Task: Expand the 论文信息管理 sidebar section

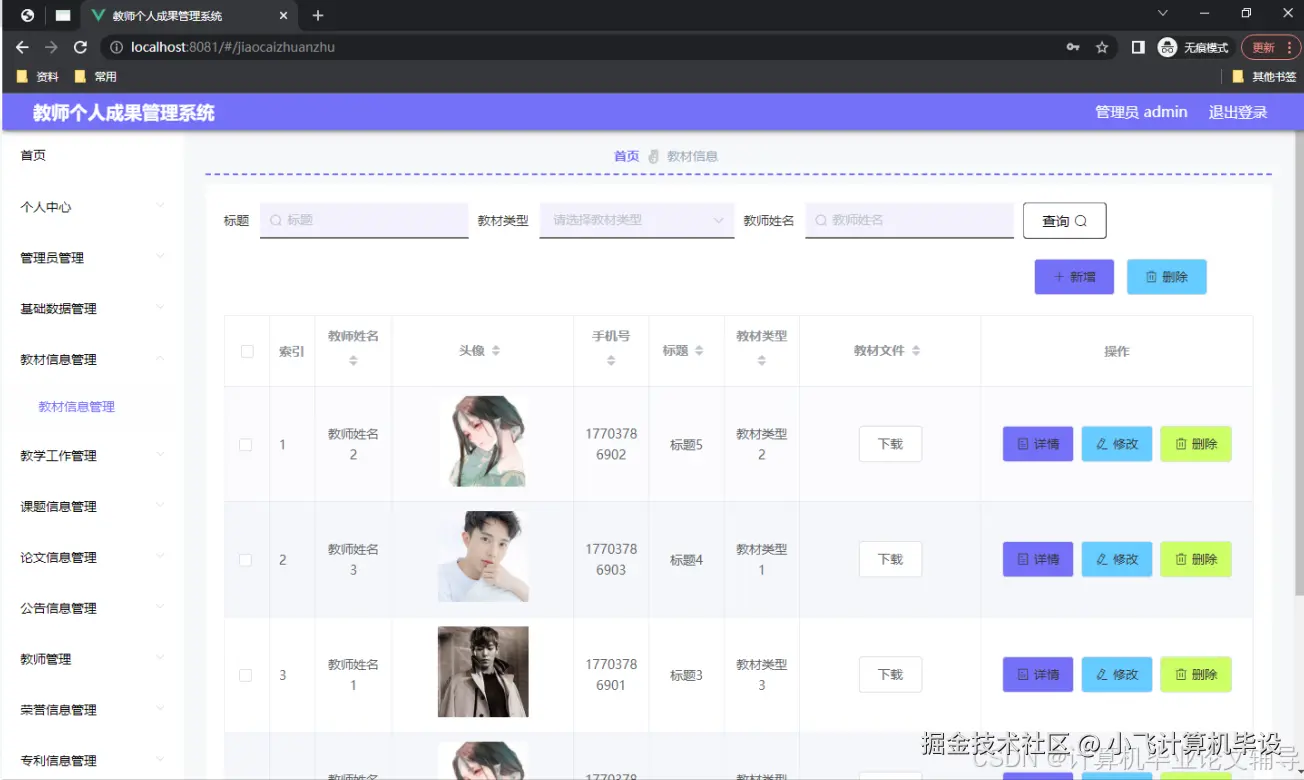Action: pos(57,557)
